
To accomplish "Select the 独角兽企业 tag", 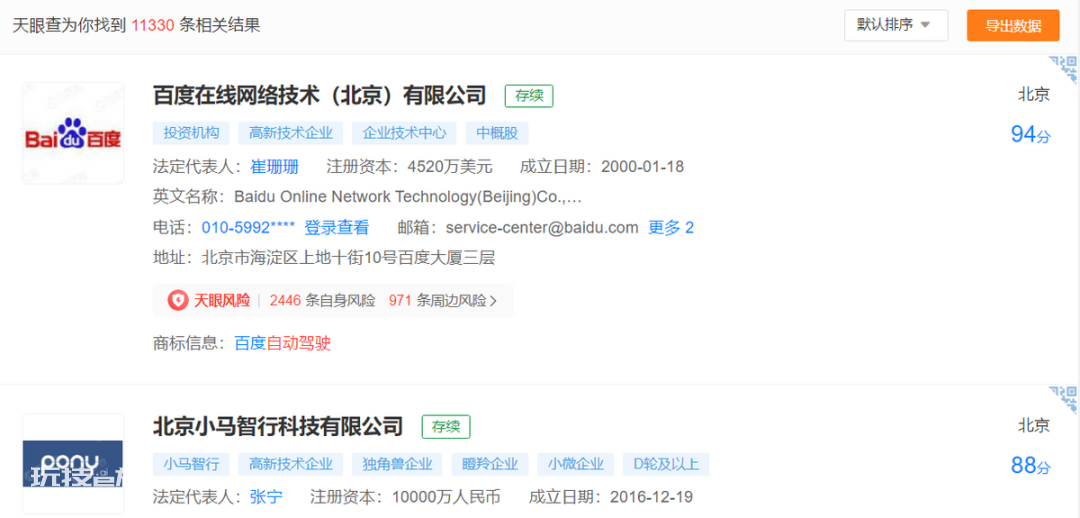I will click(x=397, y=464).
